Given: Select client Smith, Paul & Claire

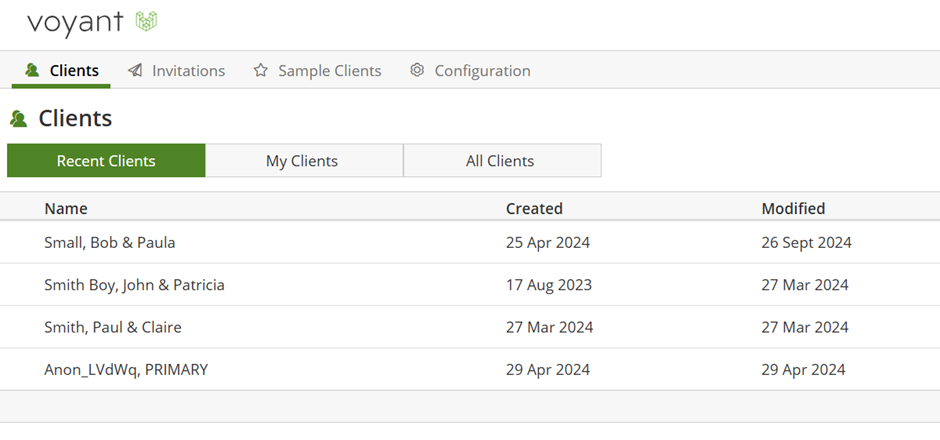Looking at the screenshot, I should pyautogui.click(x=470, y=327).
